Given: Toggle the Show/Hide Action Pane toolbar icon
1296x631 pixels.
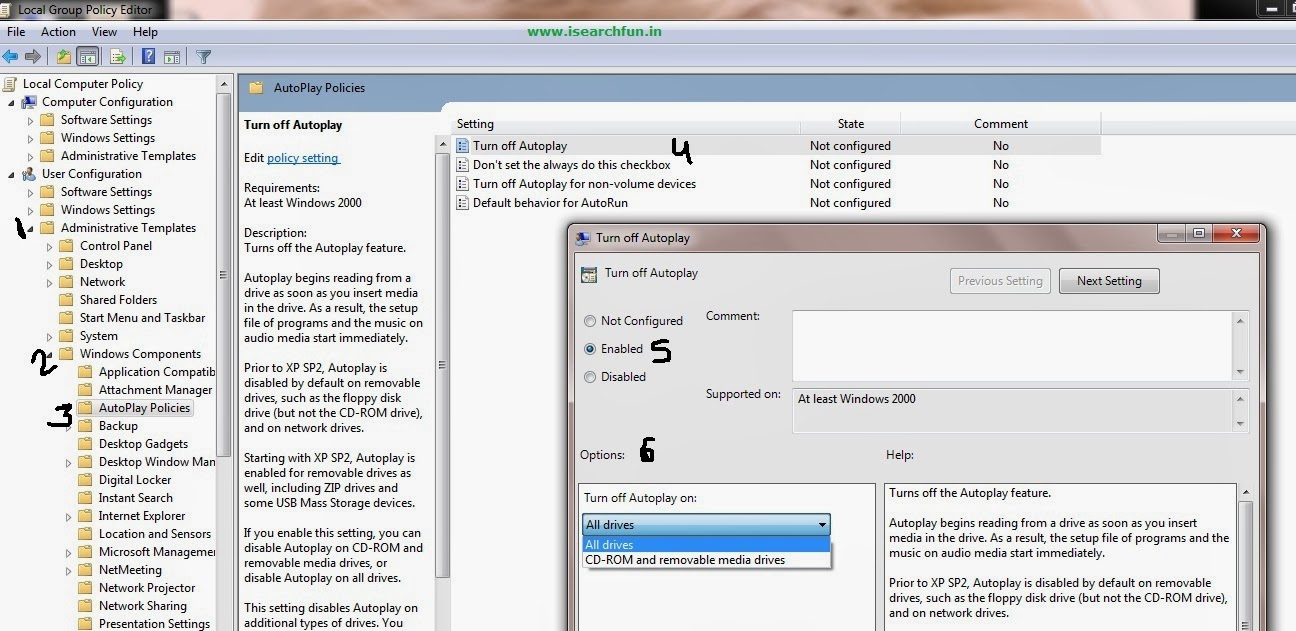Looking at the screenshot, I should coord(173,56).
